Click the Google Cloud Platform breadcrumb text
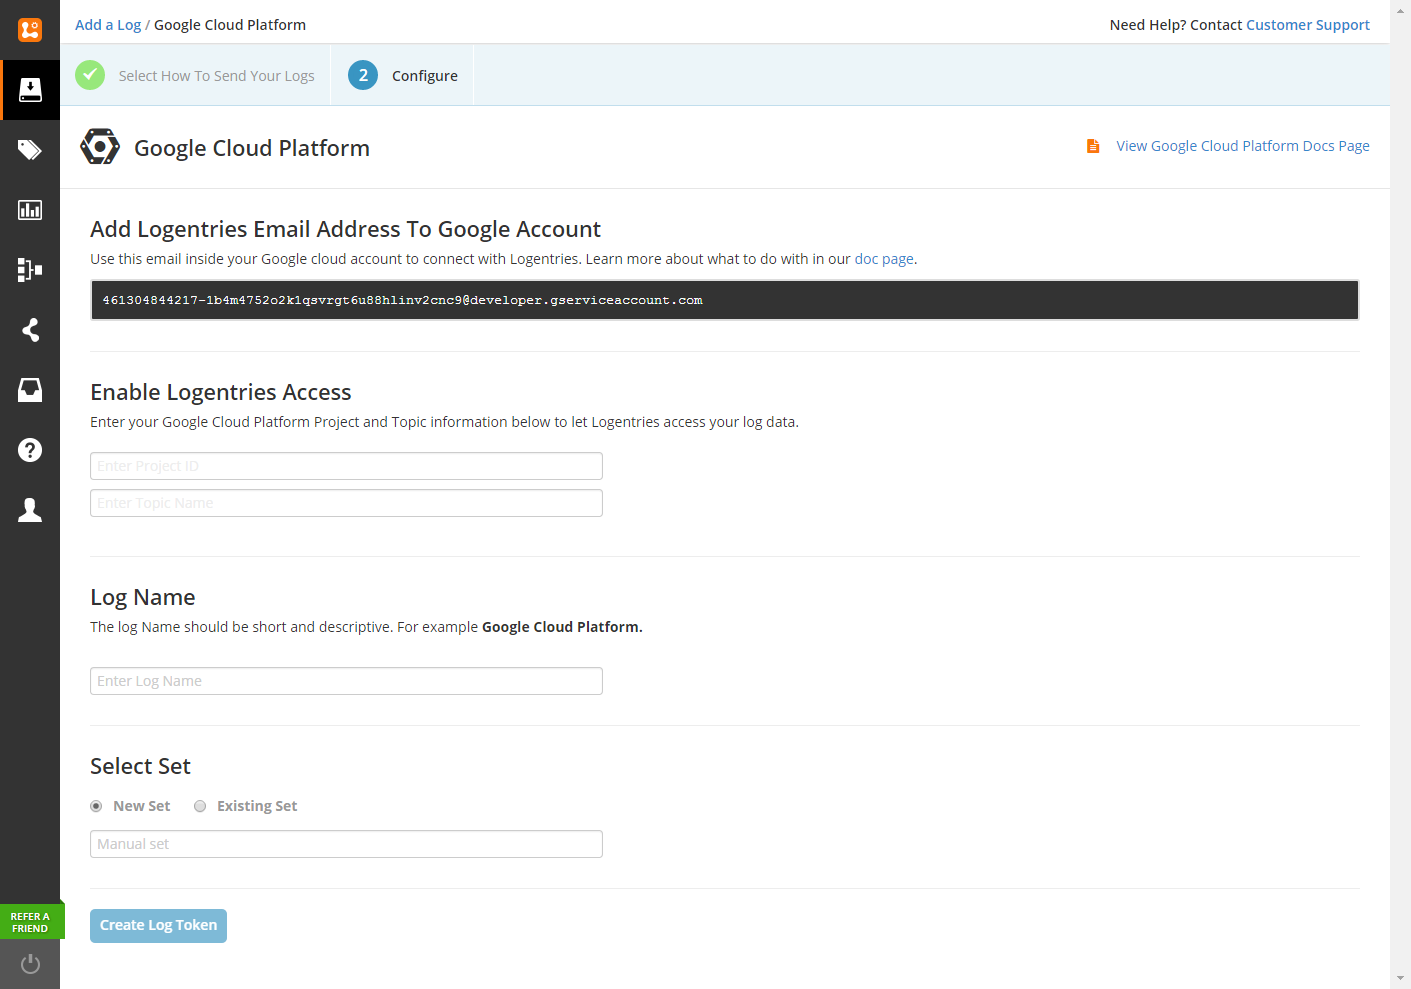The image size is (1411, 989). pos(230,25)
